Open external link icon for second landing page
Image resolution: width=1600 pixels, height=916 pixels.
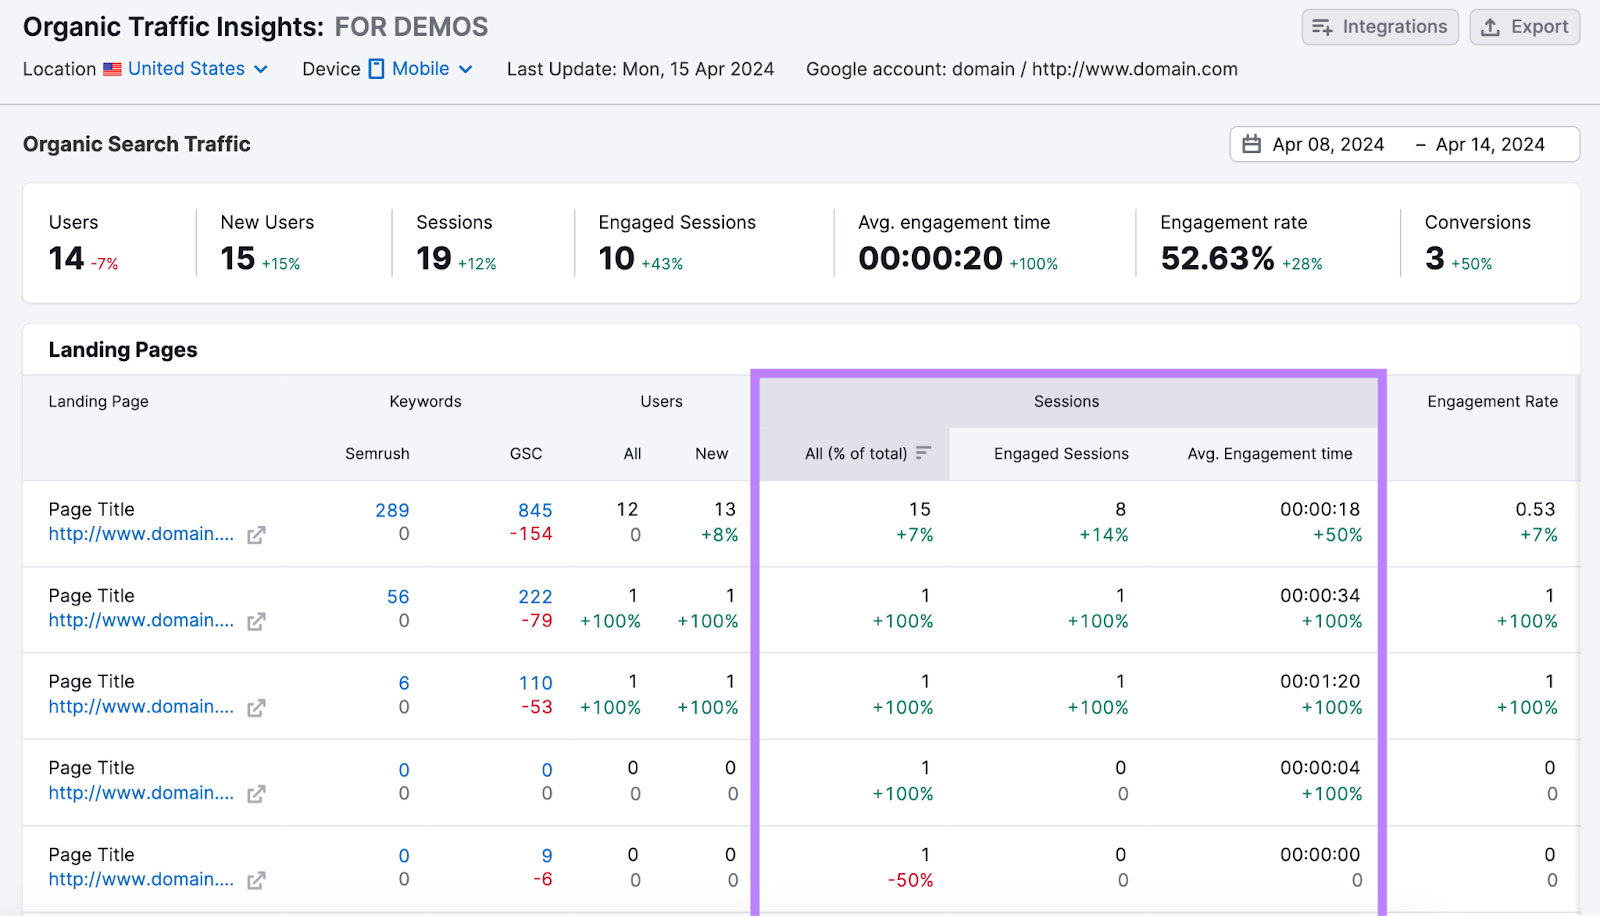tap(256, 621)
